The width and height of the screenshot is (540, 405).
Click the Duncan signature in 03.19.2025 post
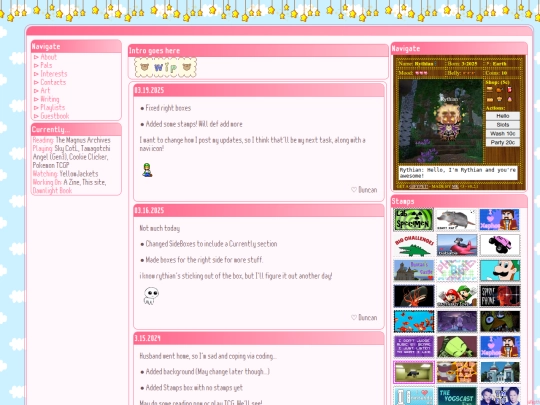(x=364, y=190)
